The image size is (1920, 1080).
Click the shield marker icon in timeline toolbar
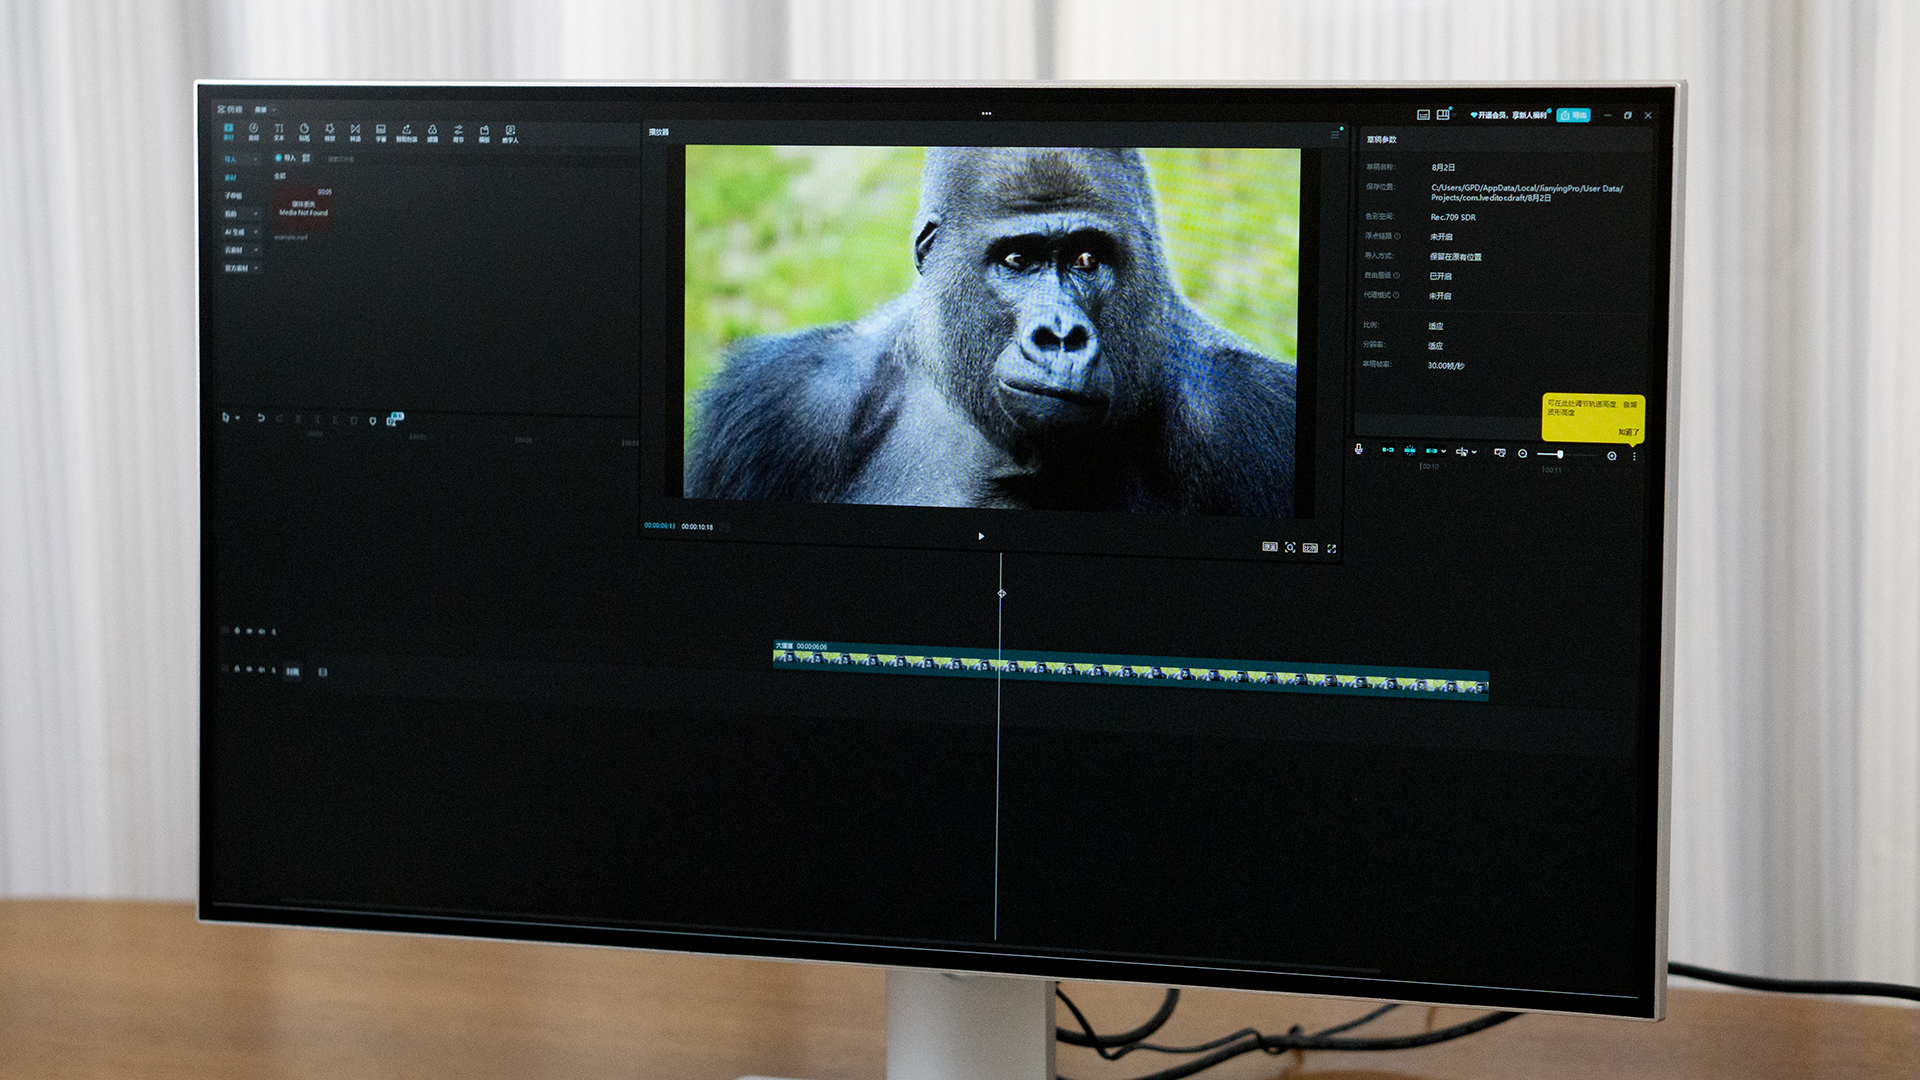coord(373,421)
